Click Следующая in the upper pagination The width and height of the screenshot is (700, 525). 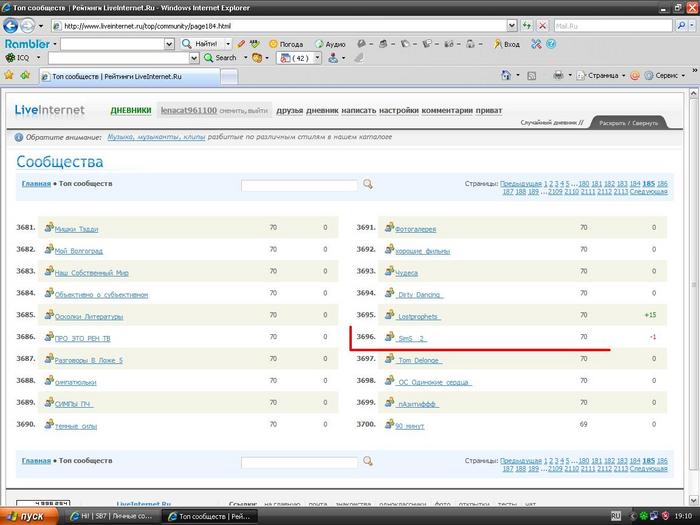tap(648, 192)
